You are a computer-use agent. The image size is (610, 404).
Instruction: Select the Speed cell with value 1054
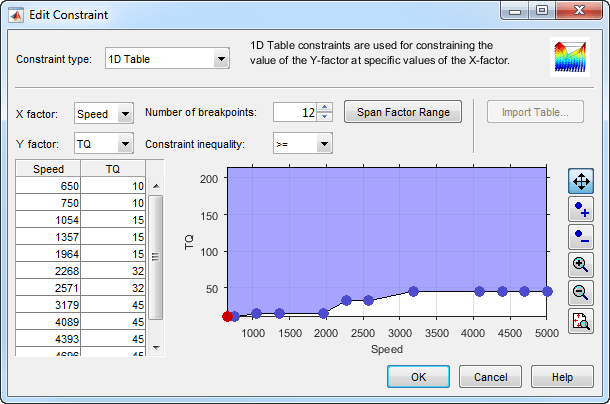tap(48, 220)
